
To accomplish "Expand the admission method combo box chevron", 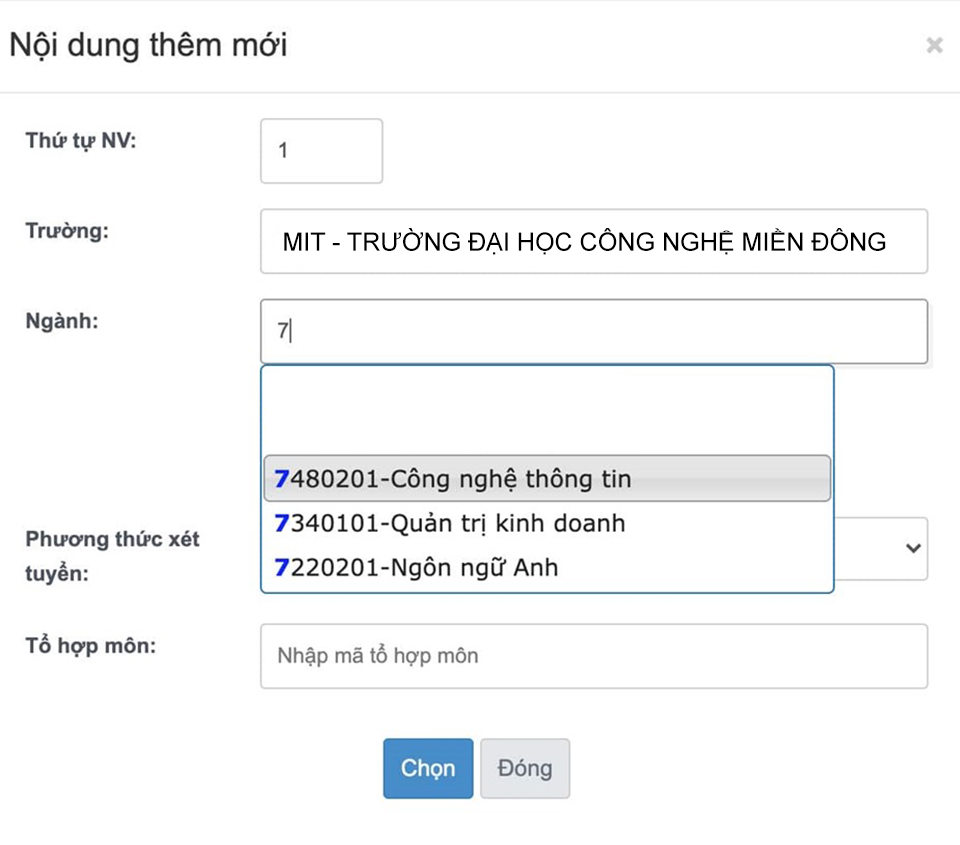I will click(911, 548).
